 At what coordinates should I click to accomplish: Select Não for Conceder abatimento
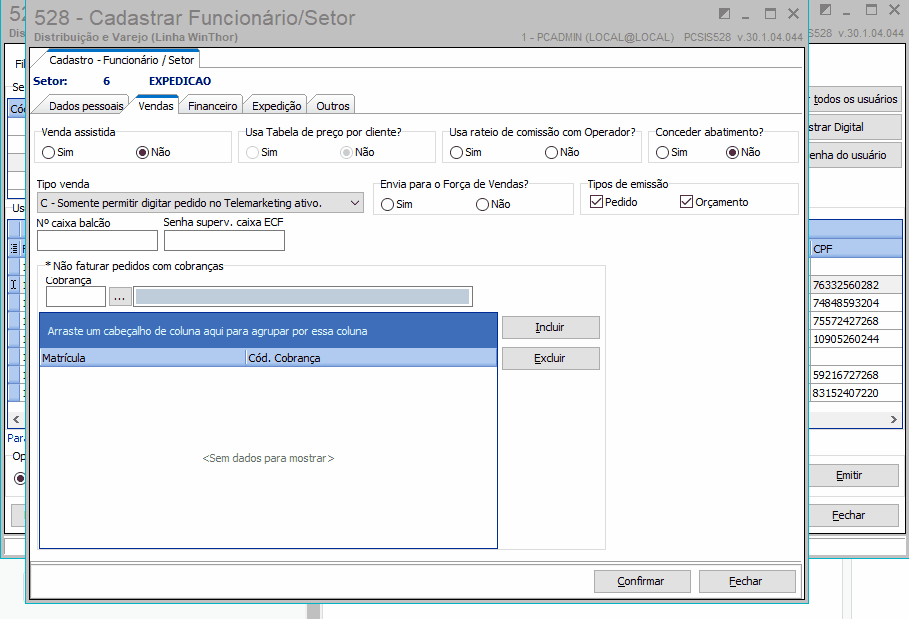tap(733, 152)
